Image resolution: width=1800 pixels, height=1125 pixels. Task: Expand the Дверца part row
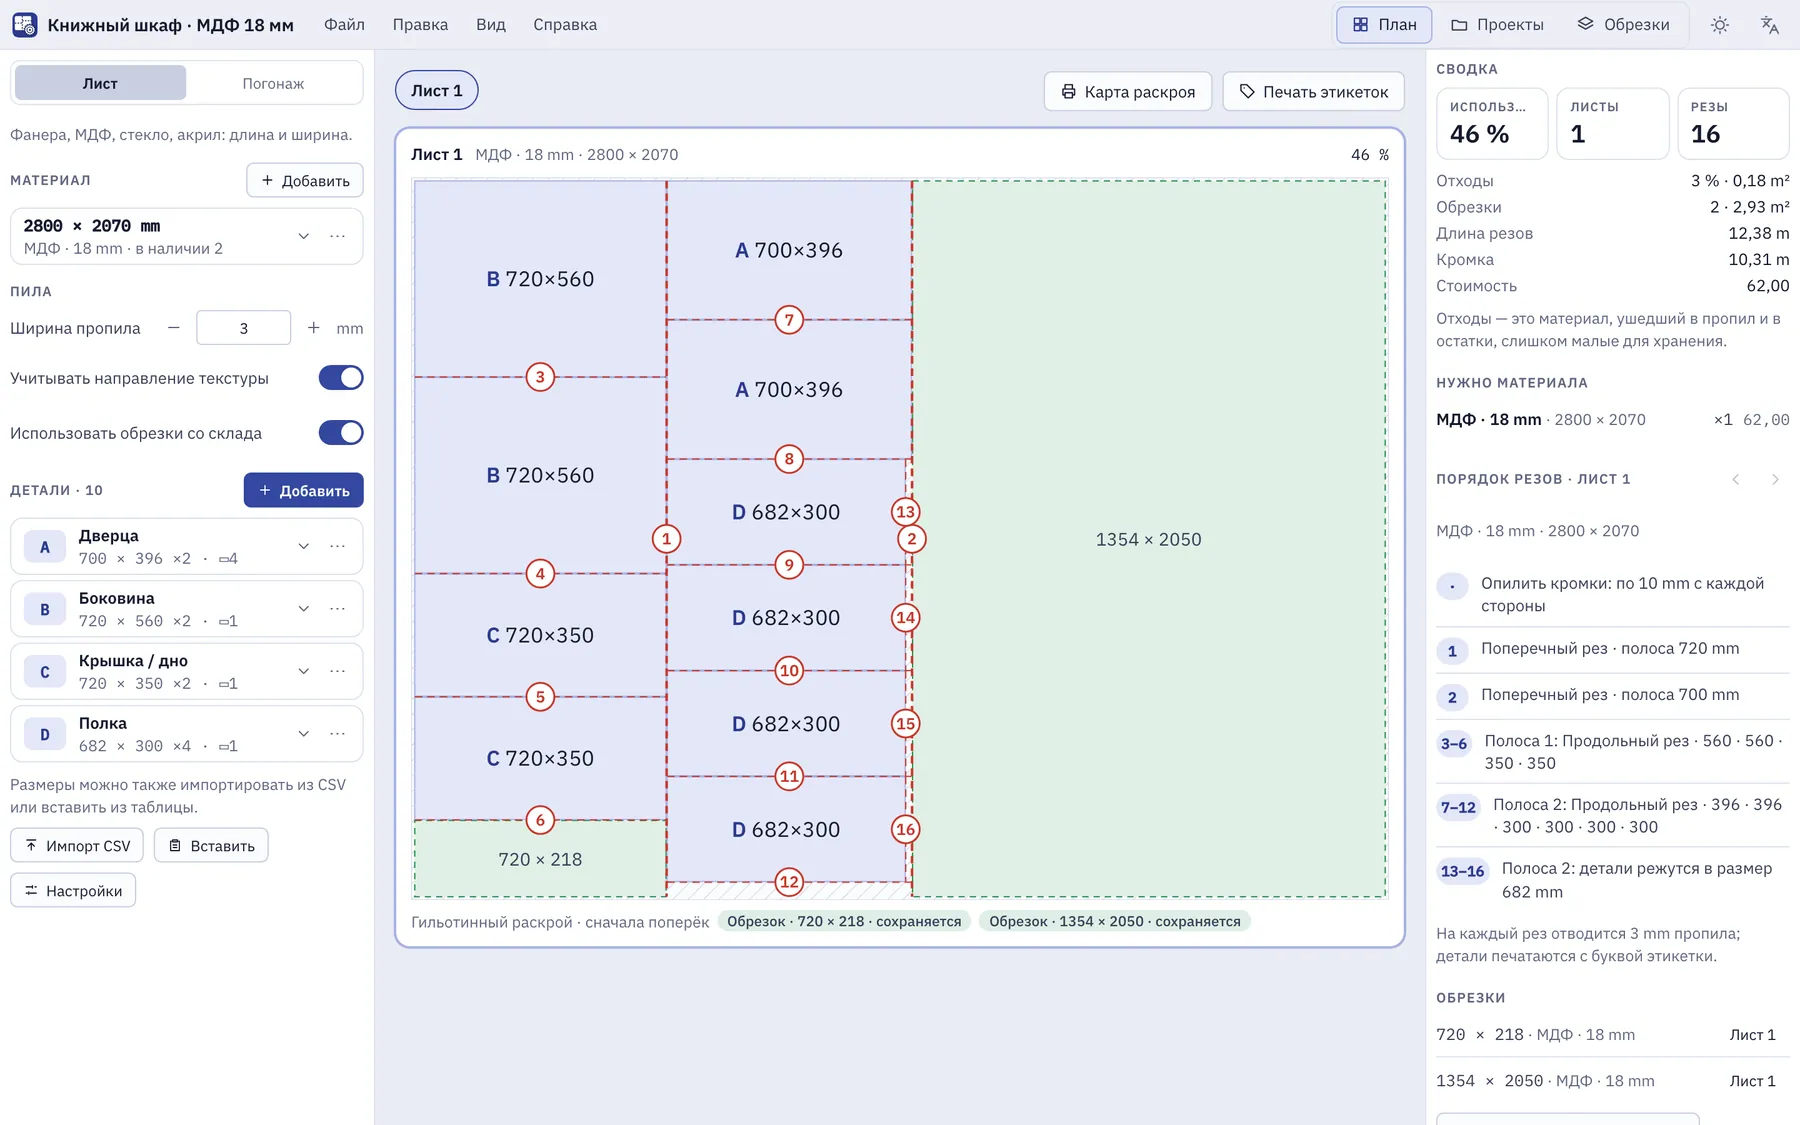(303, 546)
